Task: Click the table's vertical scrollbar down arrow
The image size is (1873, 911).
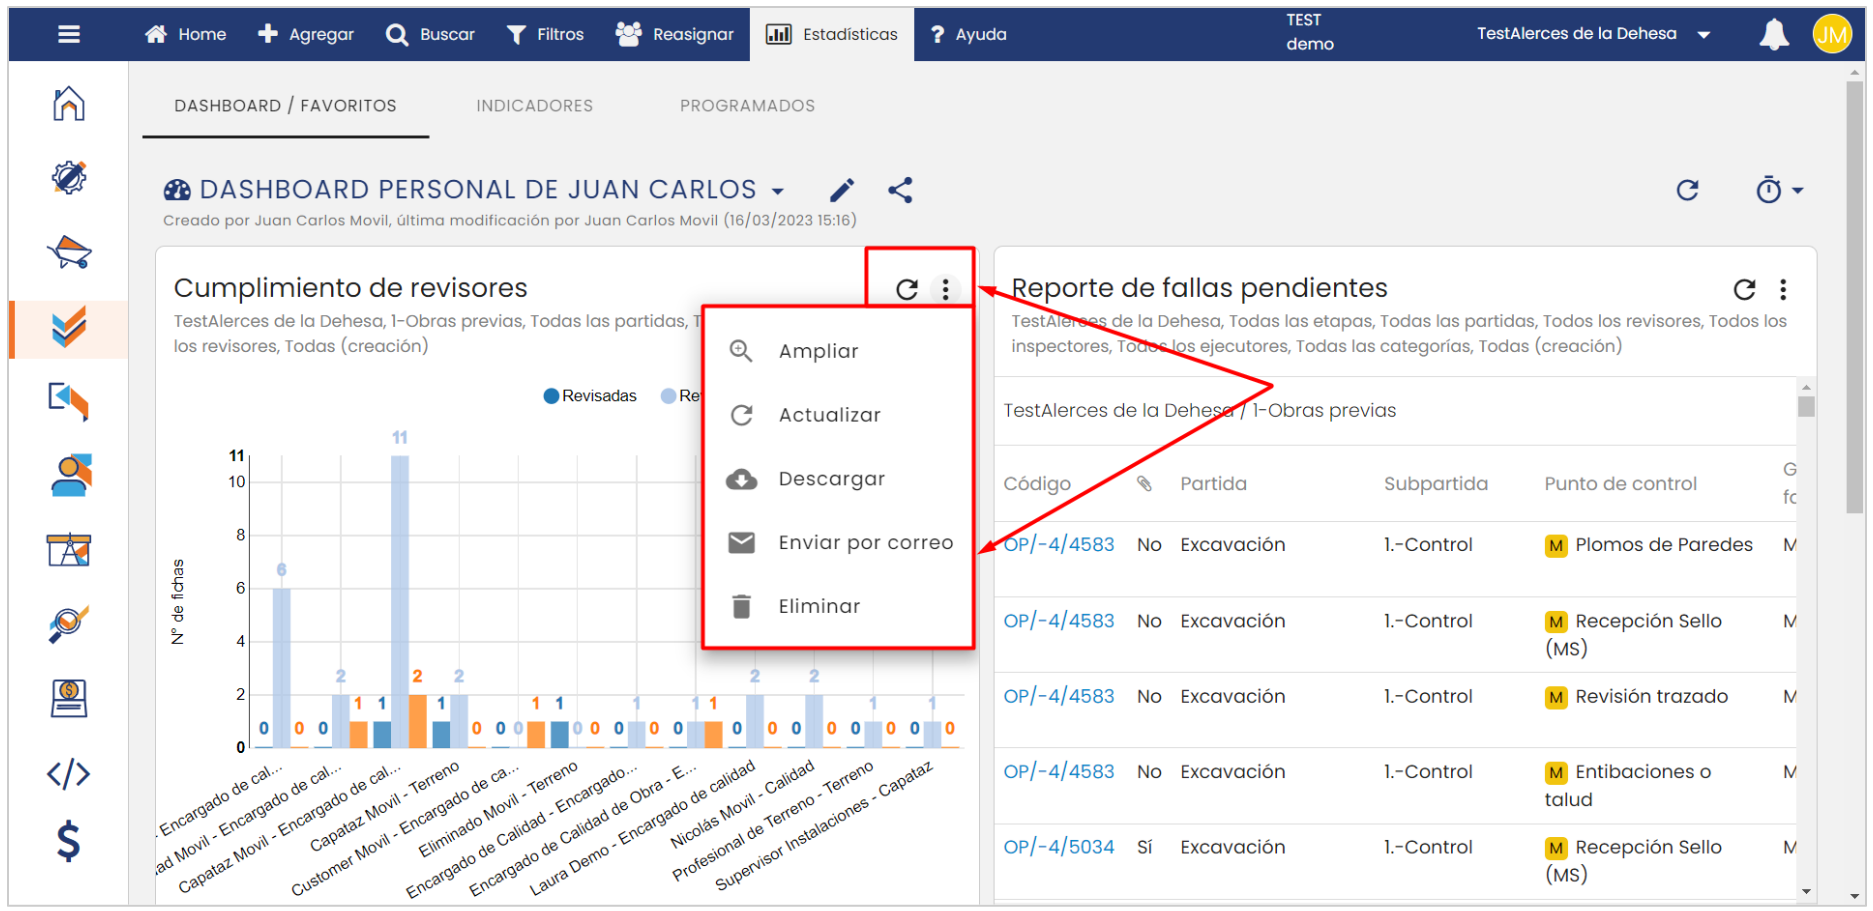Action: pyautogui.click(x=1805, y=891)
